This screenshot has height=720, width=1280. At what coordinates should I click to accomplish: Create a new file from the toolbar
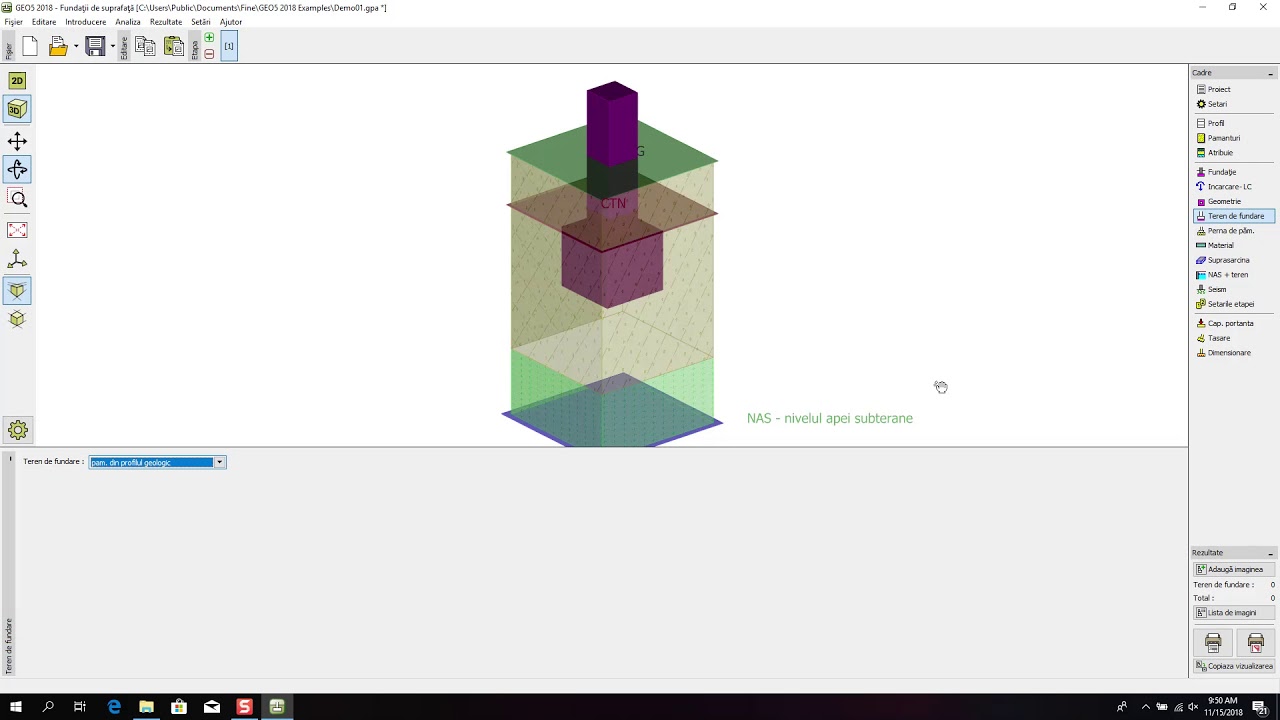pos(30,46)
